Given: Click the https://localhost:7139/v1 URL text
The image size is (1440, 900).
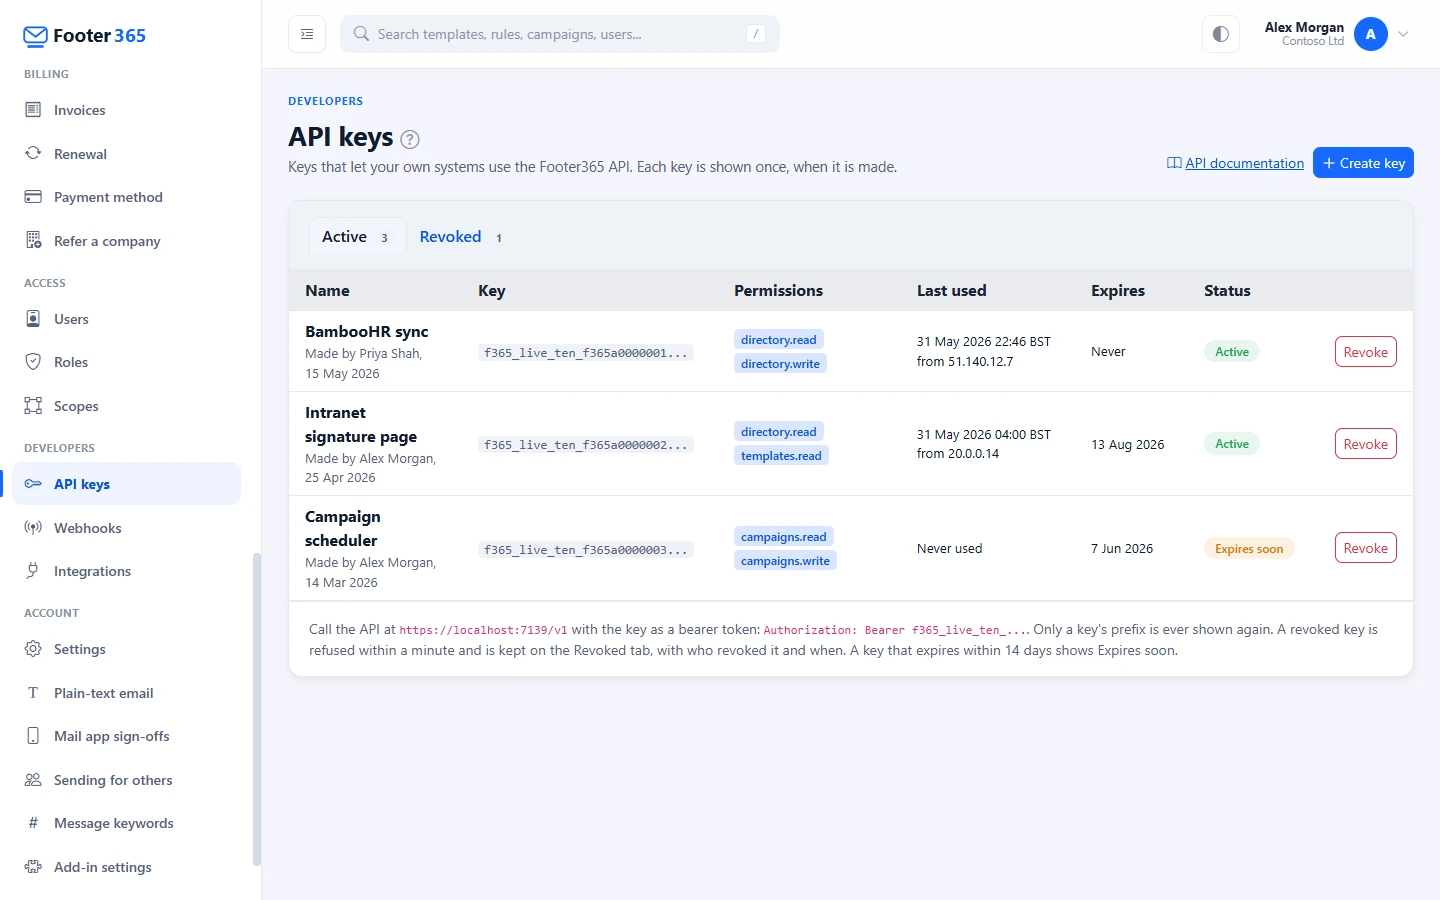Looking at the screenshot, I should pyautogui.click(x=483, y=630).
